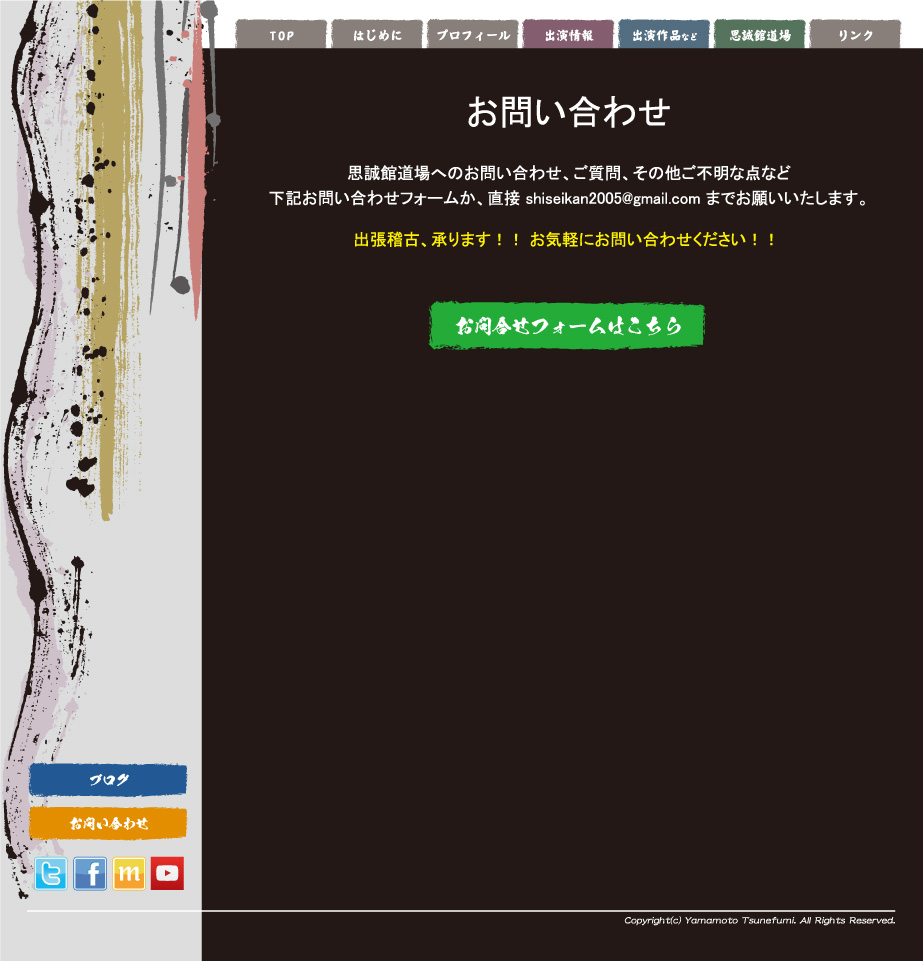
Task: Click the green お問合せフォームはこちら button
Action: (567, 326)
